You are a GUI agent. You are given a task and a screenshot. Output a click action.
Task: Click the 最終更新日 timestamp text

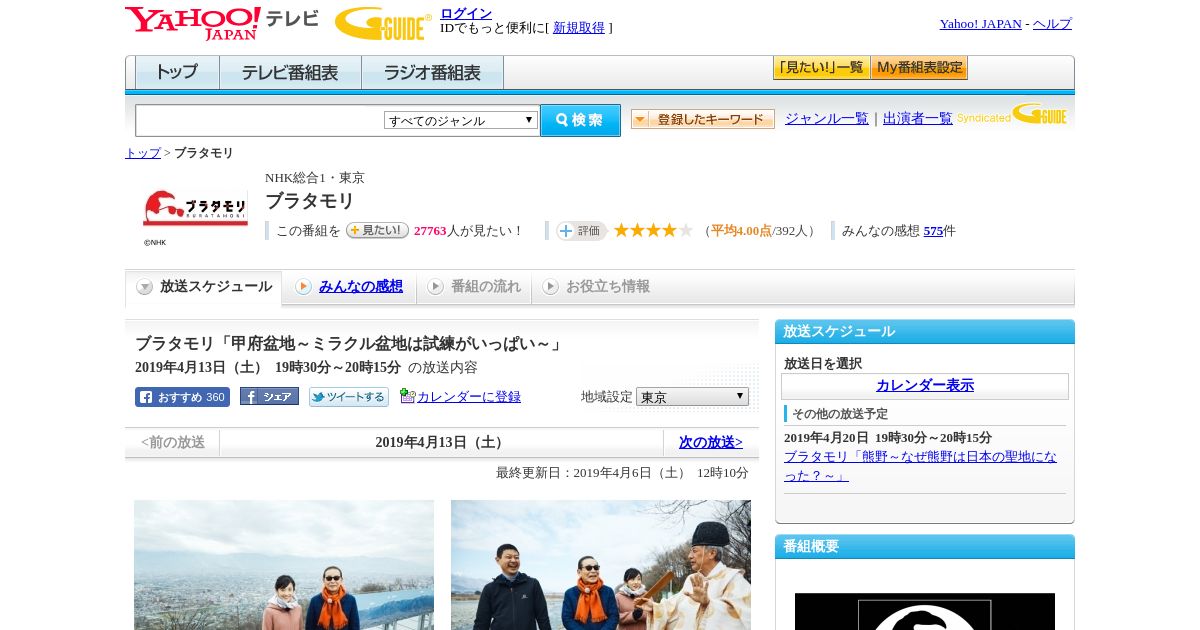pyautogui.click(x=622, y=473)
